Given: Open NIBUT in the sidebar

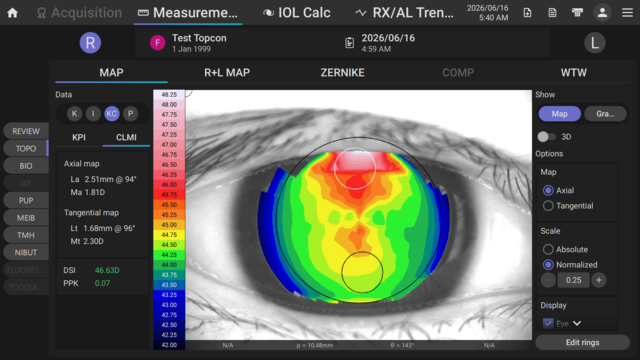Looking at the screenshot, I should tap(26, 253).
